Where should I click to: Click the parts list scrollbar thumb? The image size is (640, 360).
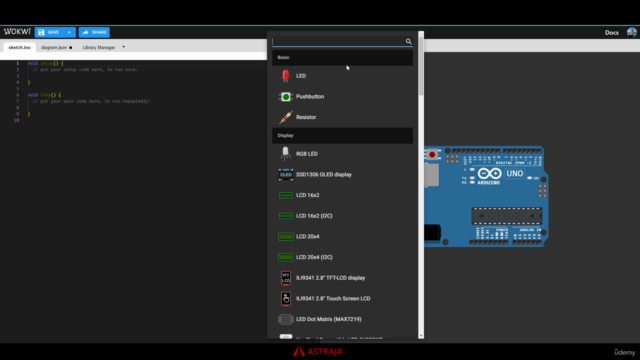pyautogui.click(x=421, y=67)
